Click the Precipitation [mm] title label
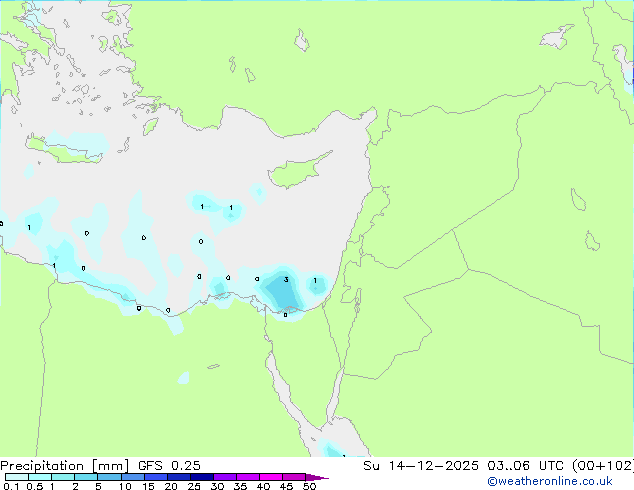The image size is (634, 490). 65,466
